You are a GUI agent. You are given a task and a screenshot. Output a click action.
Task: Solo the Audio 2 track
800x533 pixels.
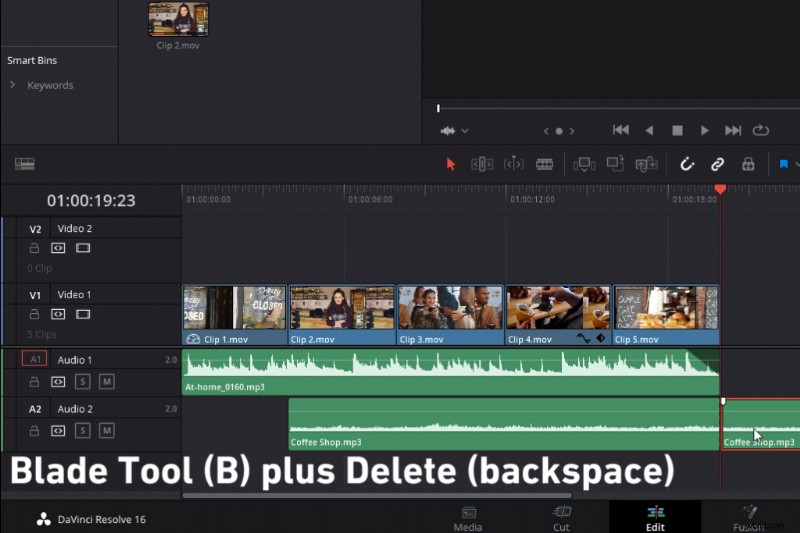point(83,431)
